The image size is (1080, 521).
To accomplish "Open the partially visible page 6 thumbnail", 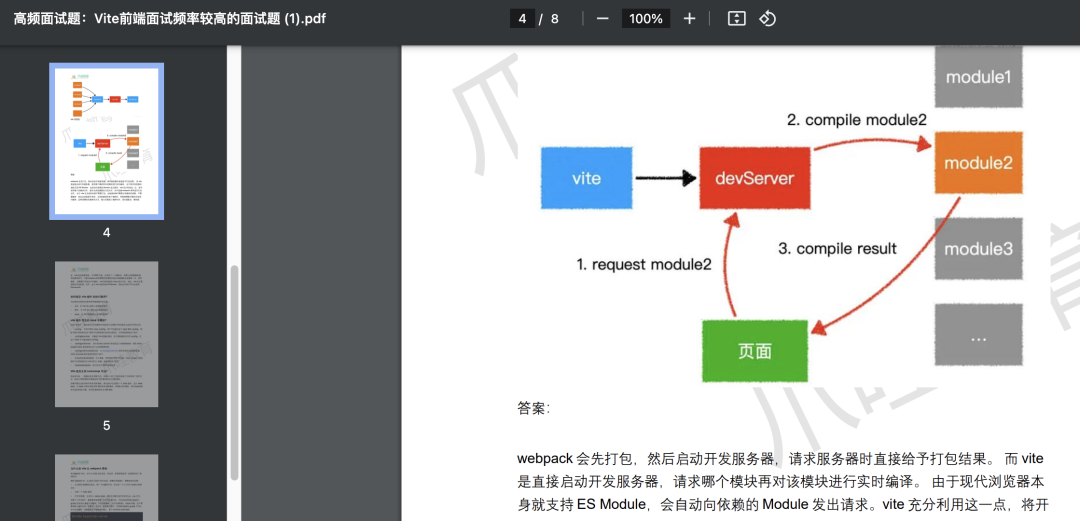I will pyautogui.click(x=106, y=487).
